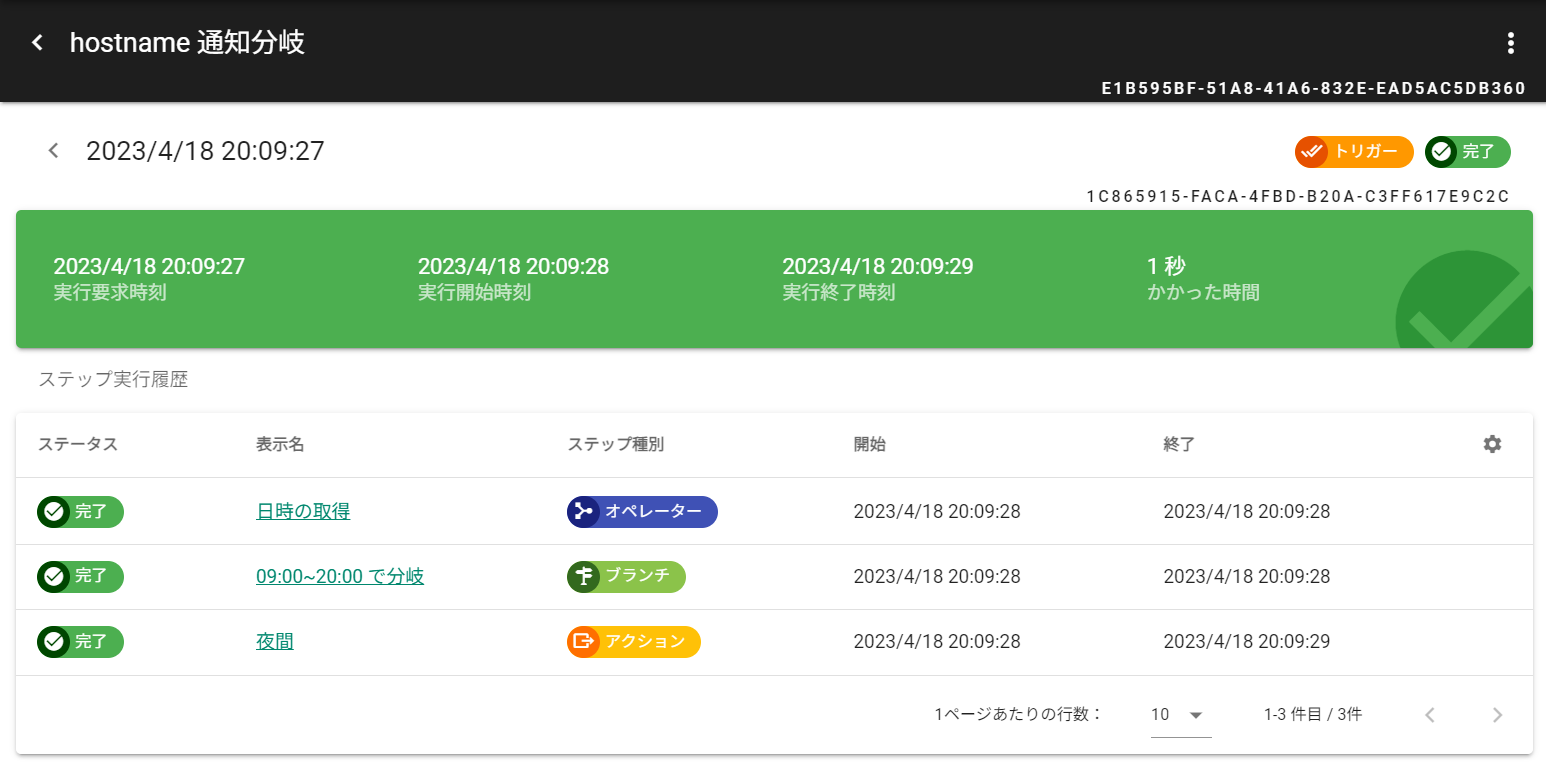
Task: Click the 開始 column header
Action: 869,444
